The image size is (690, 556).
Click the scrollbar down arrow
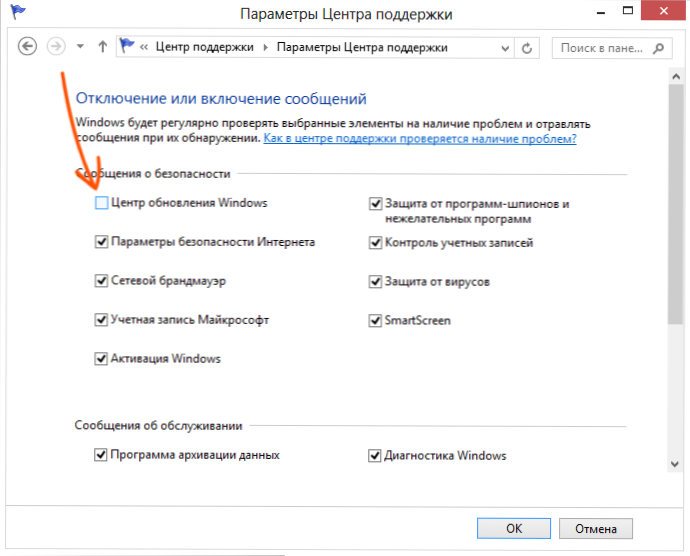pyautogui.click(x=675, y=464)
